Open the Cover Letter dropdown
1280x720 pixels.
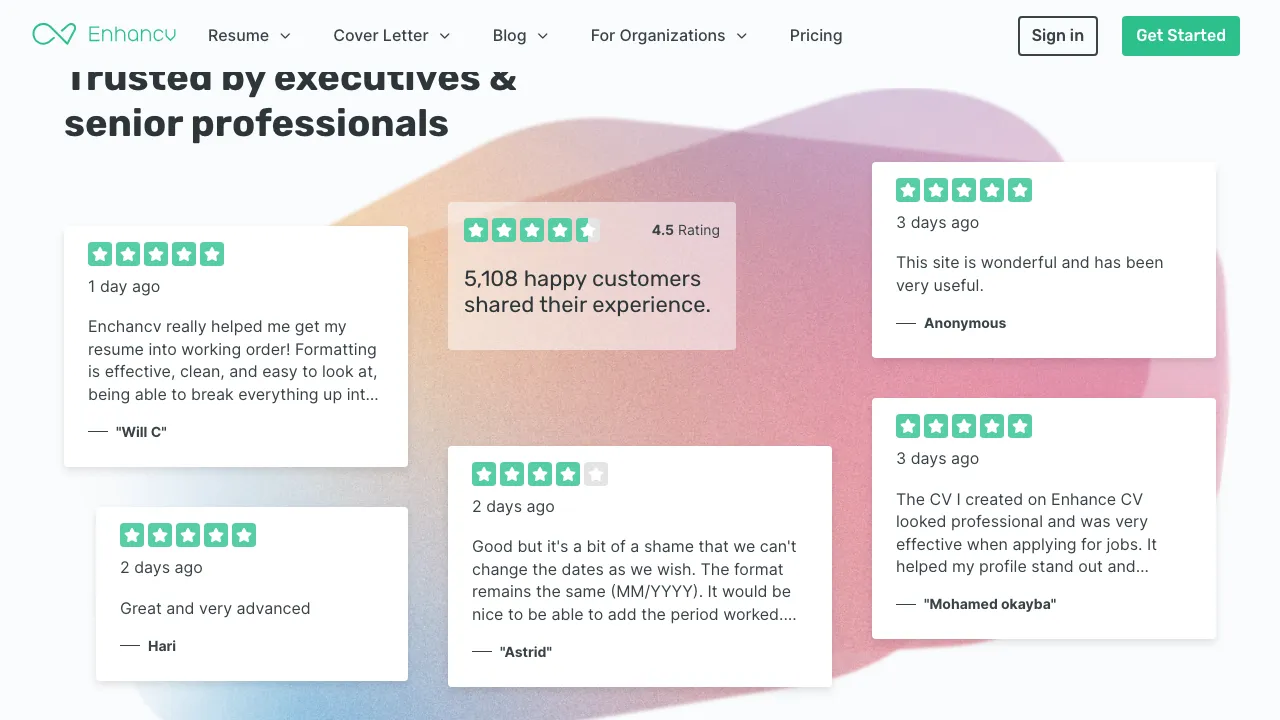(391, 36)
